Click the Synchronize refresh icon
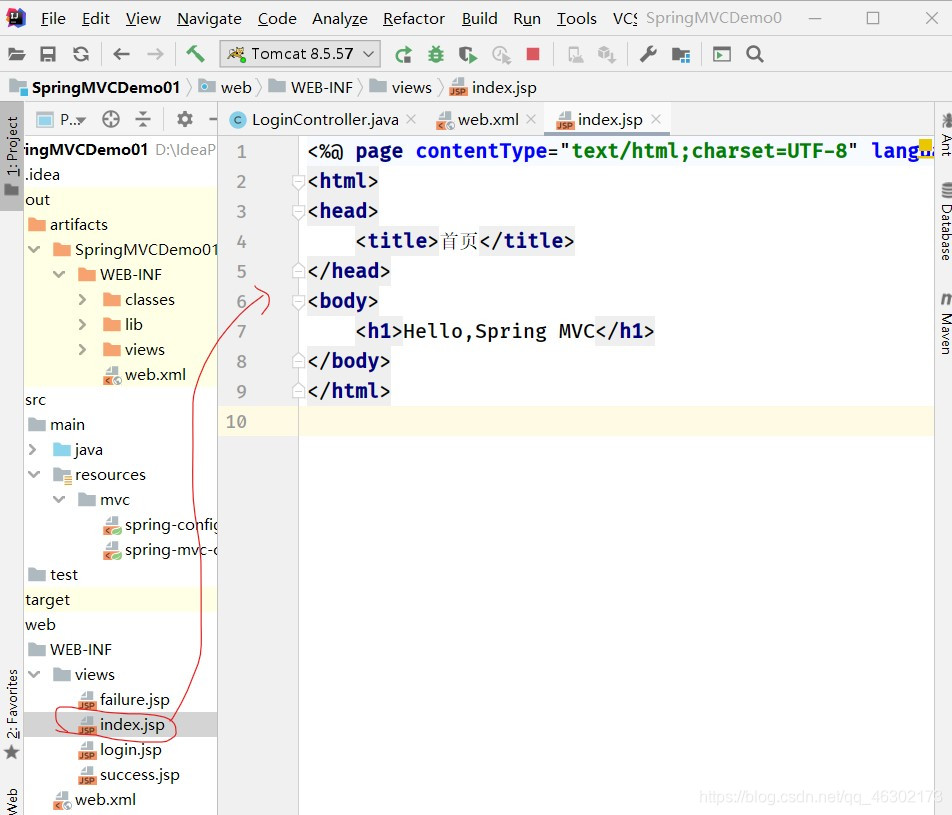 coord(81,54)
